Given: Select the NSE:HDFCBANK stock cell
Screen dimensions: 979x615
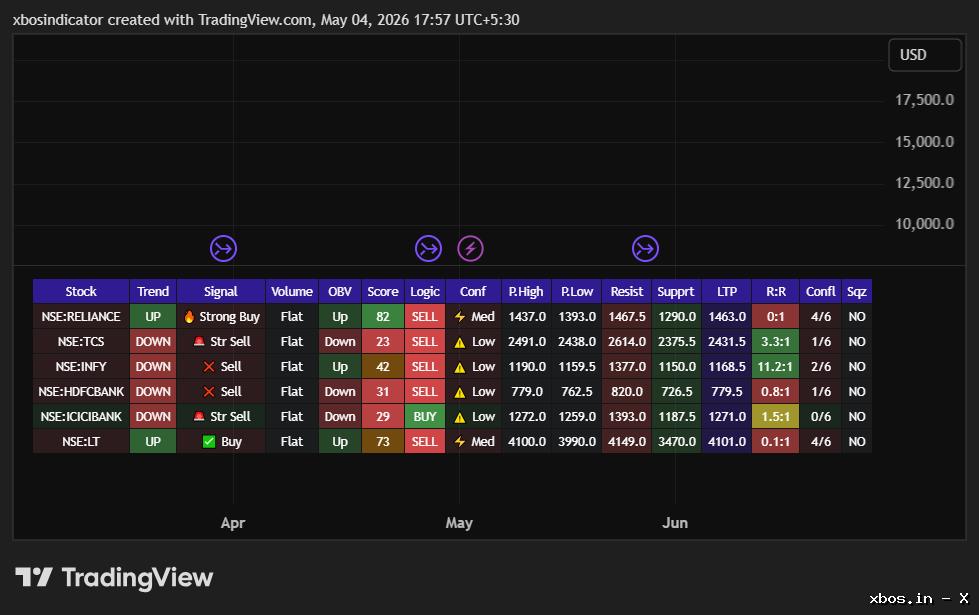Looking at the screenshot, I should point(81,391).
